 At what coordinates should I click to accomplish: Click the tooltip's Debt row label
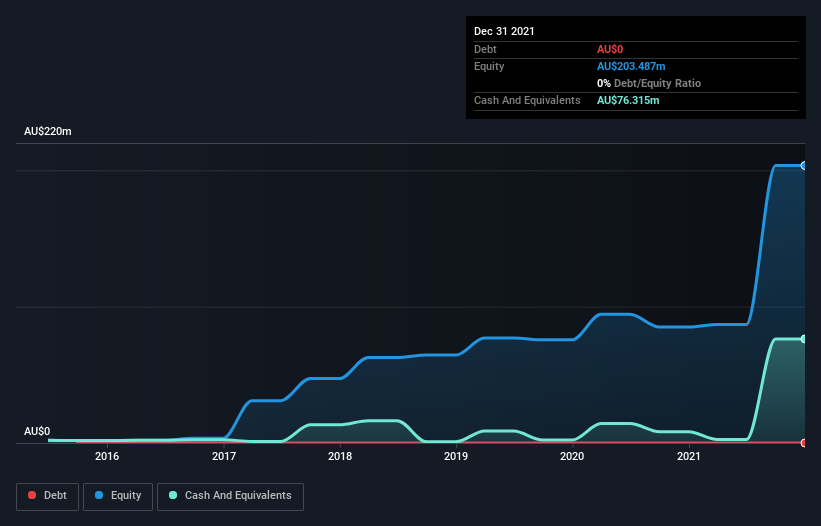point(485,49)
